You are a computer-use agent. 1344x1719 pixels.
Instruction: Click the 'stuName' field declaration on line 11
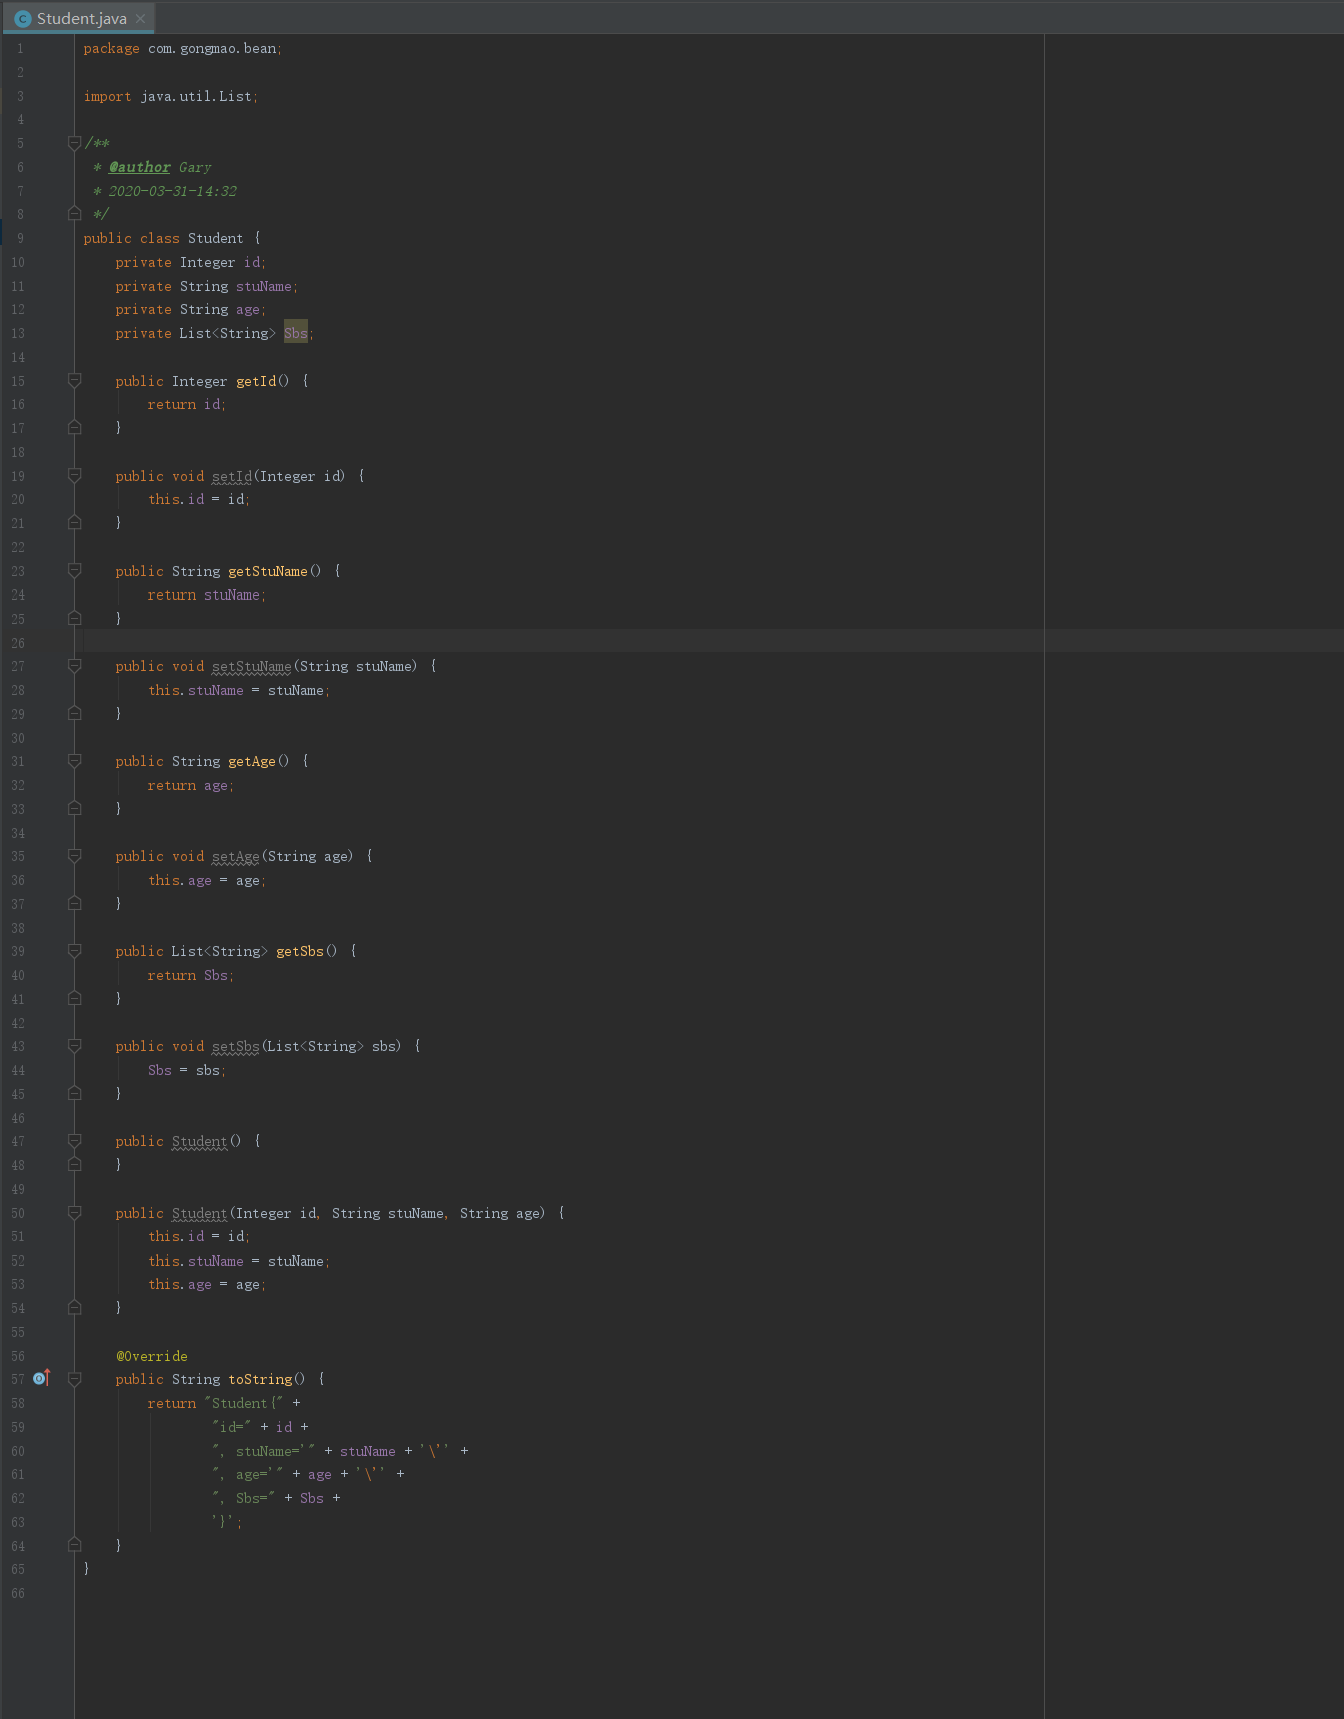[264, 286]
